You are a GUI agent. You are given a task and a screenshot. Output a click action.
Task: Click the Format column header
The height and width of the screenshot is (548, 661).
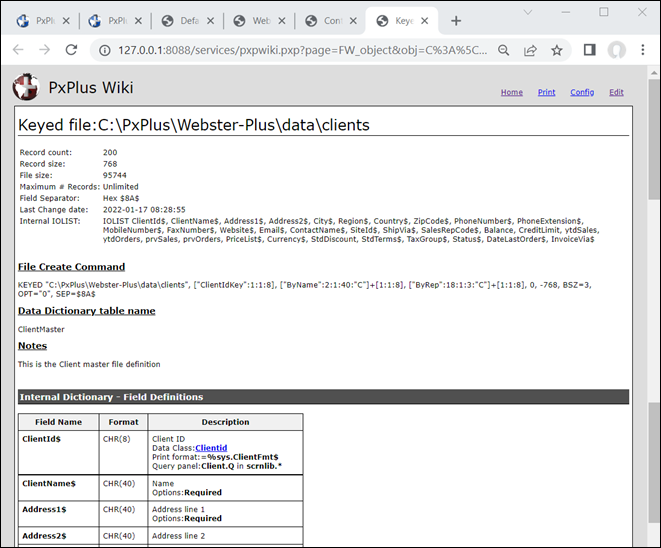click(x=124, y=422)
